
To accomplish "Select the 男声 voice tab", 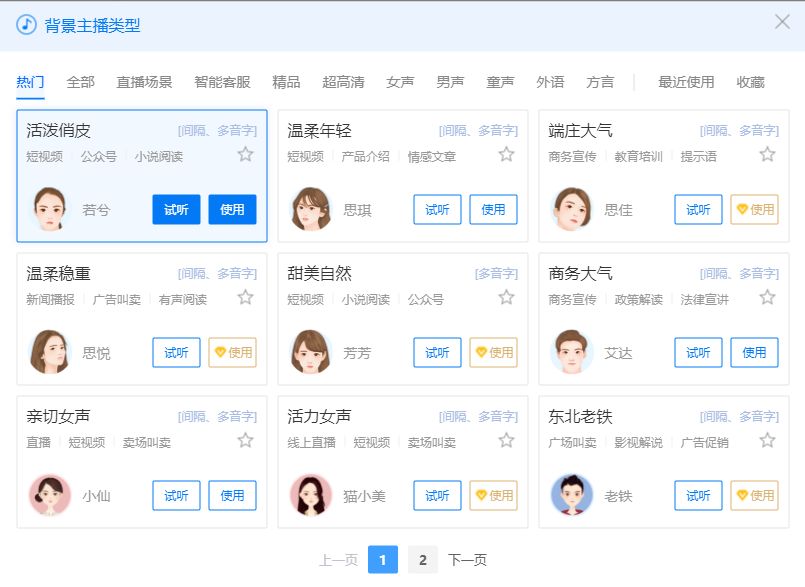I will pos(450,82).
